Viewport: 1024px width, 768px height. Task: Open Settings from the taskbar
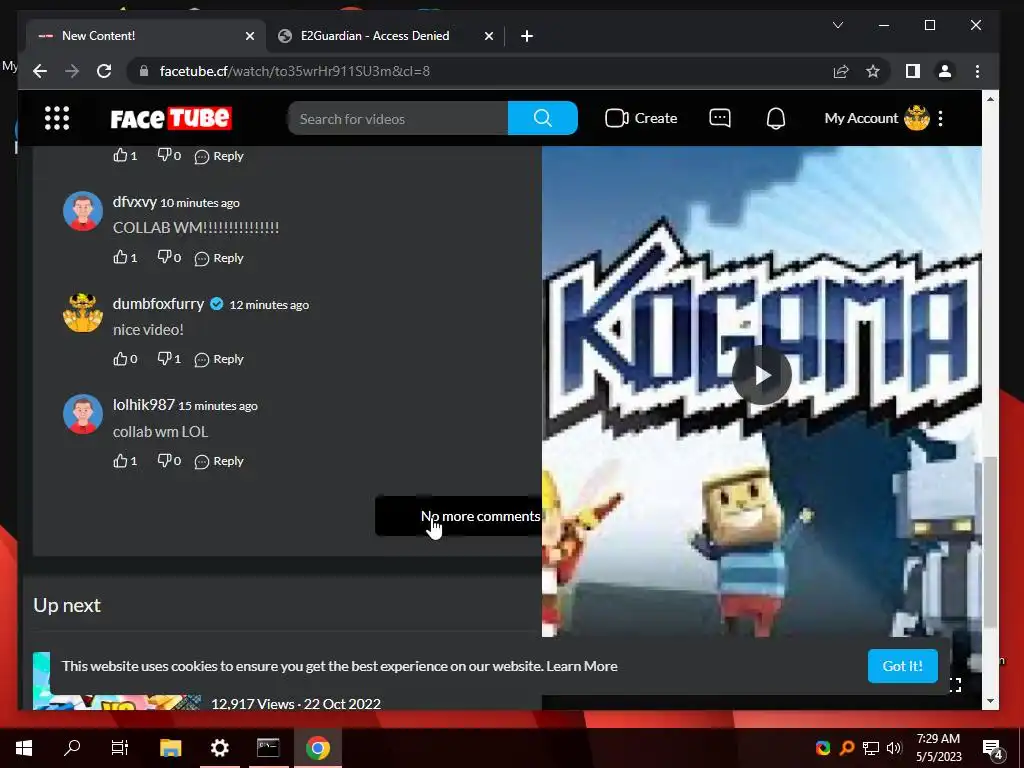pyautogui.click(x=219, y=748)
